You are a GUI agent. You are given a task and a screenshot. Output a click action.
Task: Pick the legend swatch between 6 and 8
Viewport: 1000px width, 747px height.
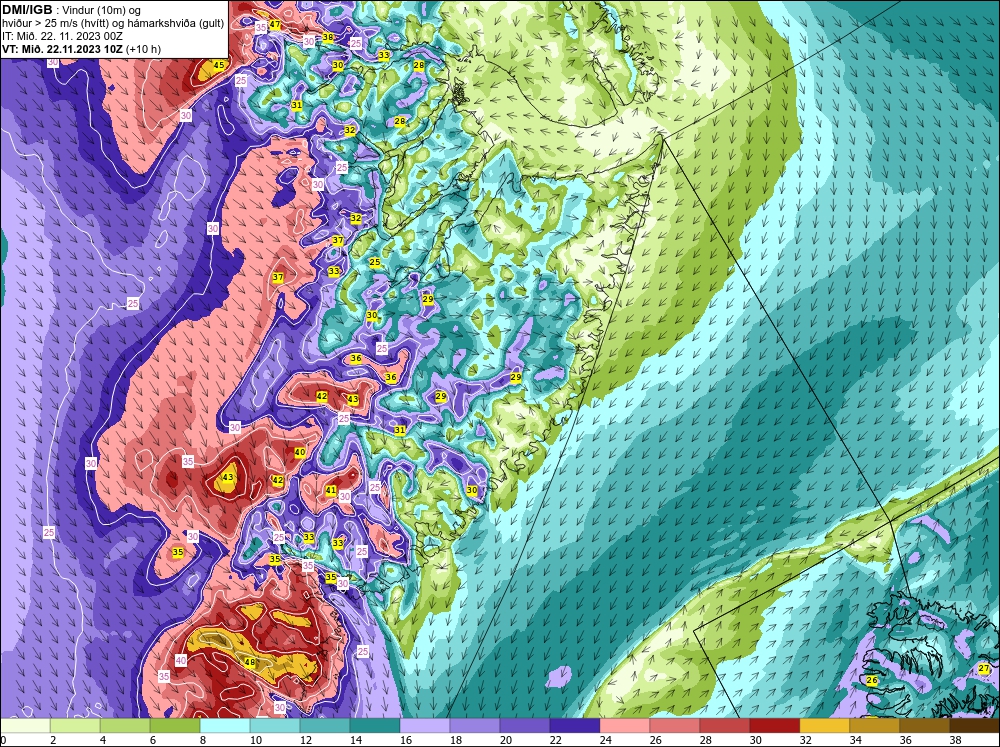click(175, 726)
